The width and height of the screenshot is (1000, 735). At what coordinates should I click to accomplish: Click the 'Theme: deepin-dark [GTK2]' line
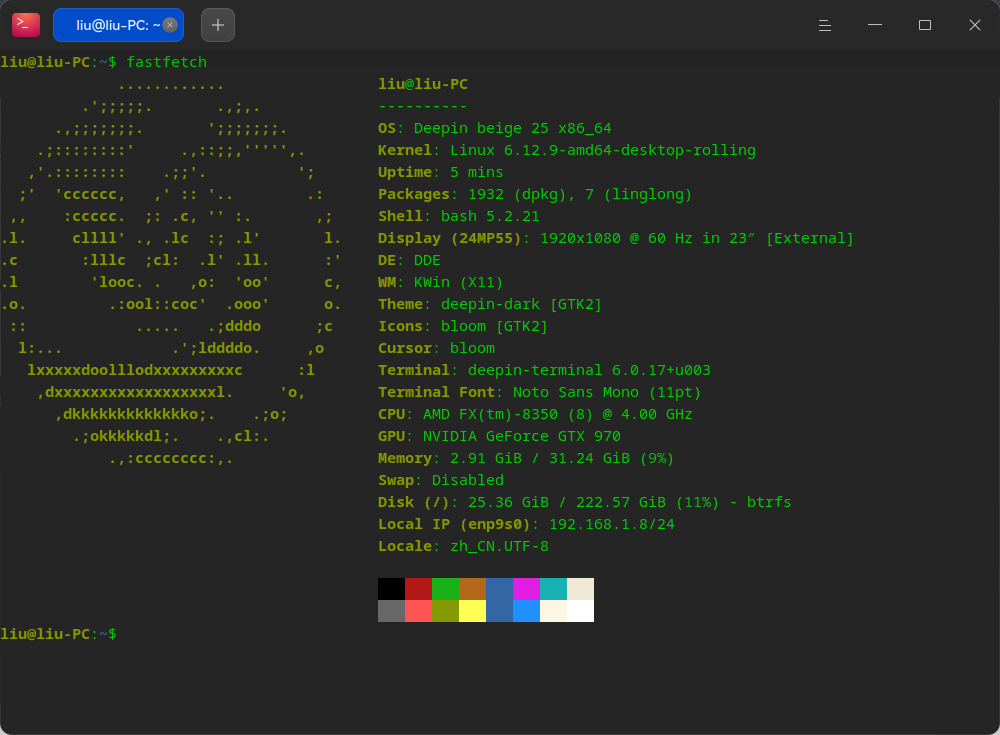click(490, 304)
